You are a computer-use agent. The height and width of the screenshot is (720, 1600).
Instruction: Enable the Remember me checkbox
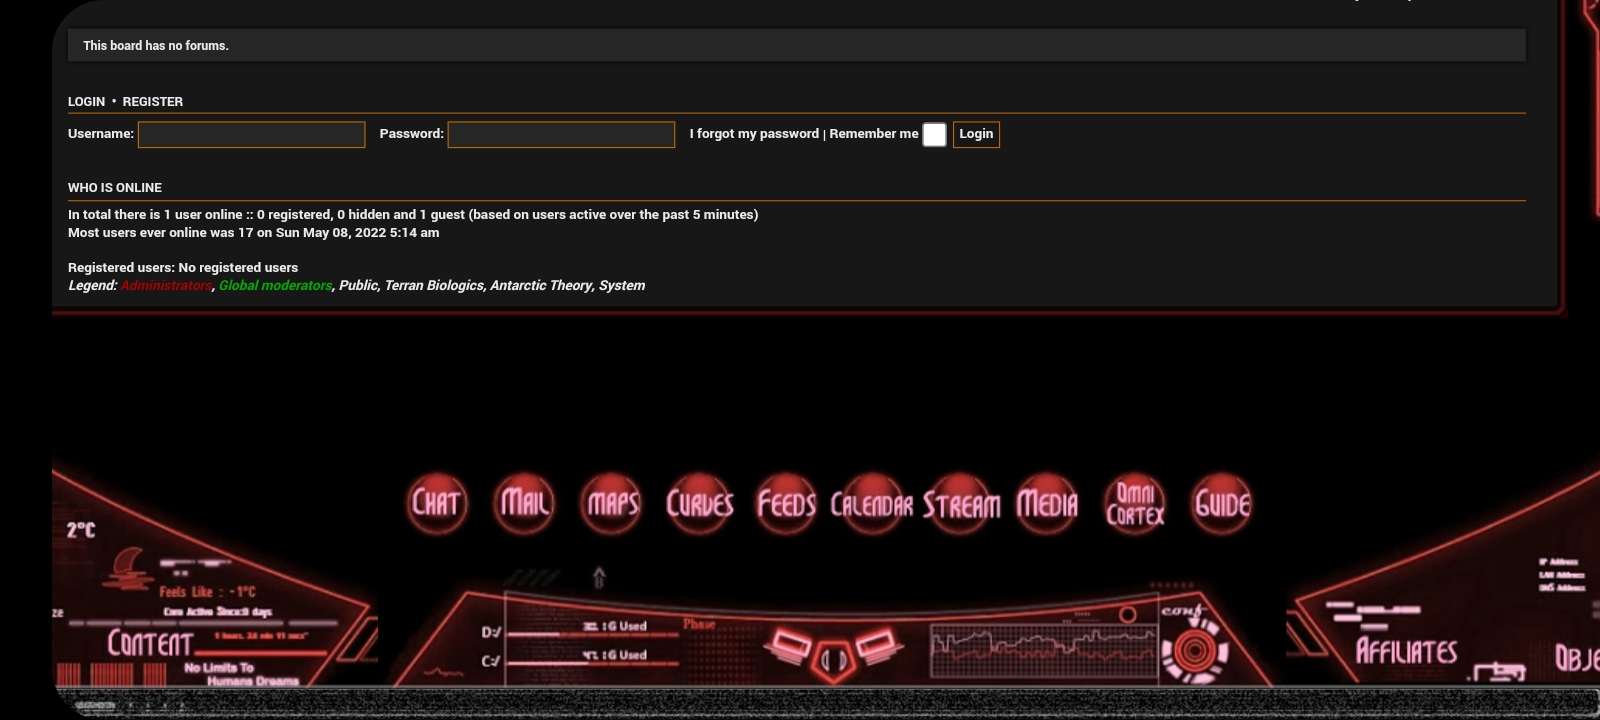coord(934,135)
